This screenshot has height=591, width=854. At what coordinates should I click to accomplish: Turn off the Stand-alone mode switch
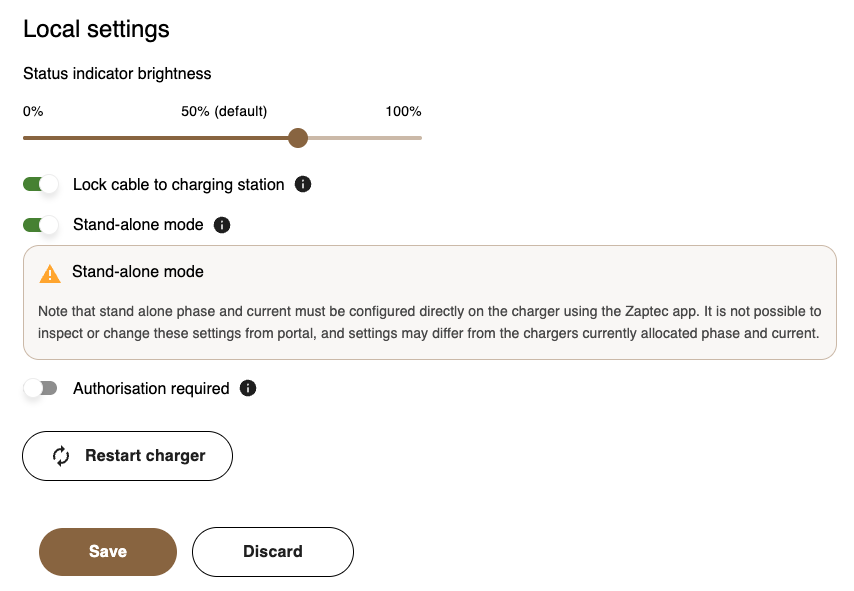41,225
